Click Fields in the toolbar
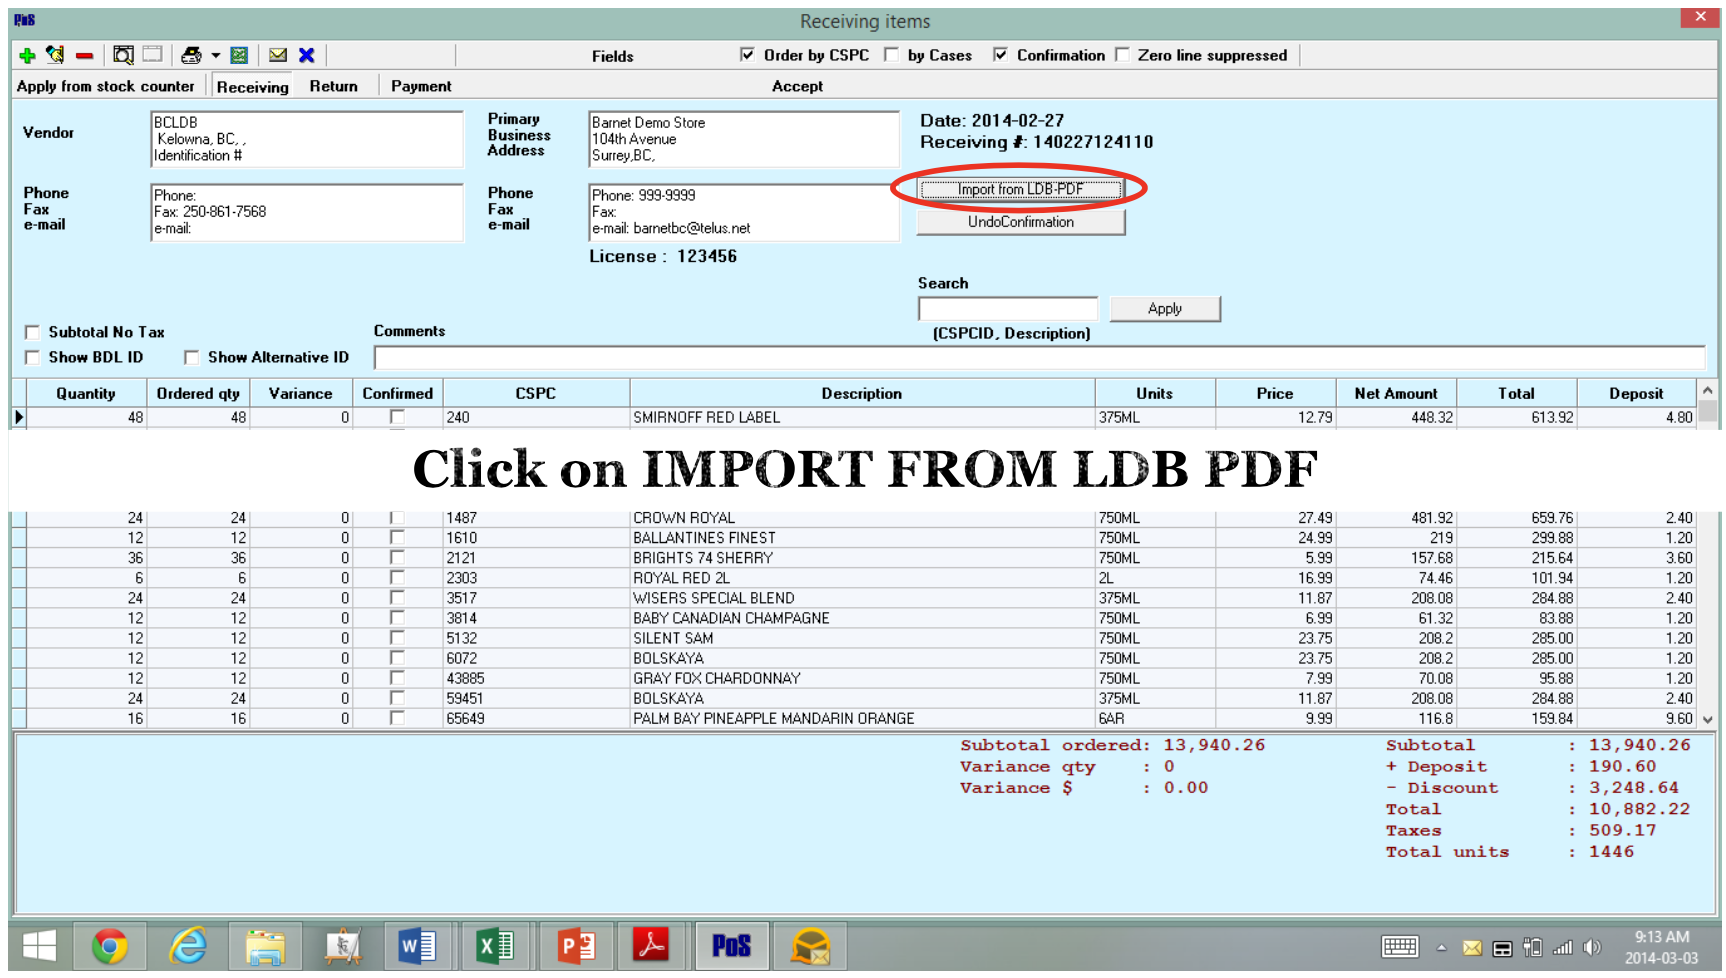1726x978 pixels. 612,56
